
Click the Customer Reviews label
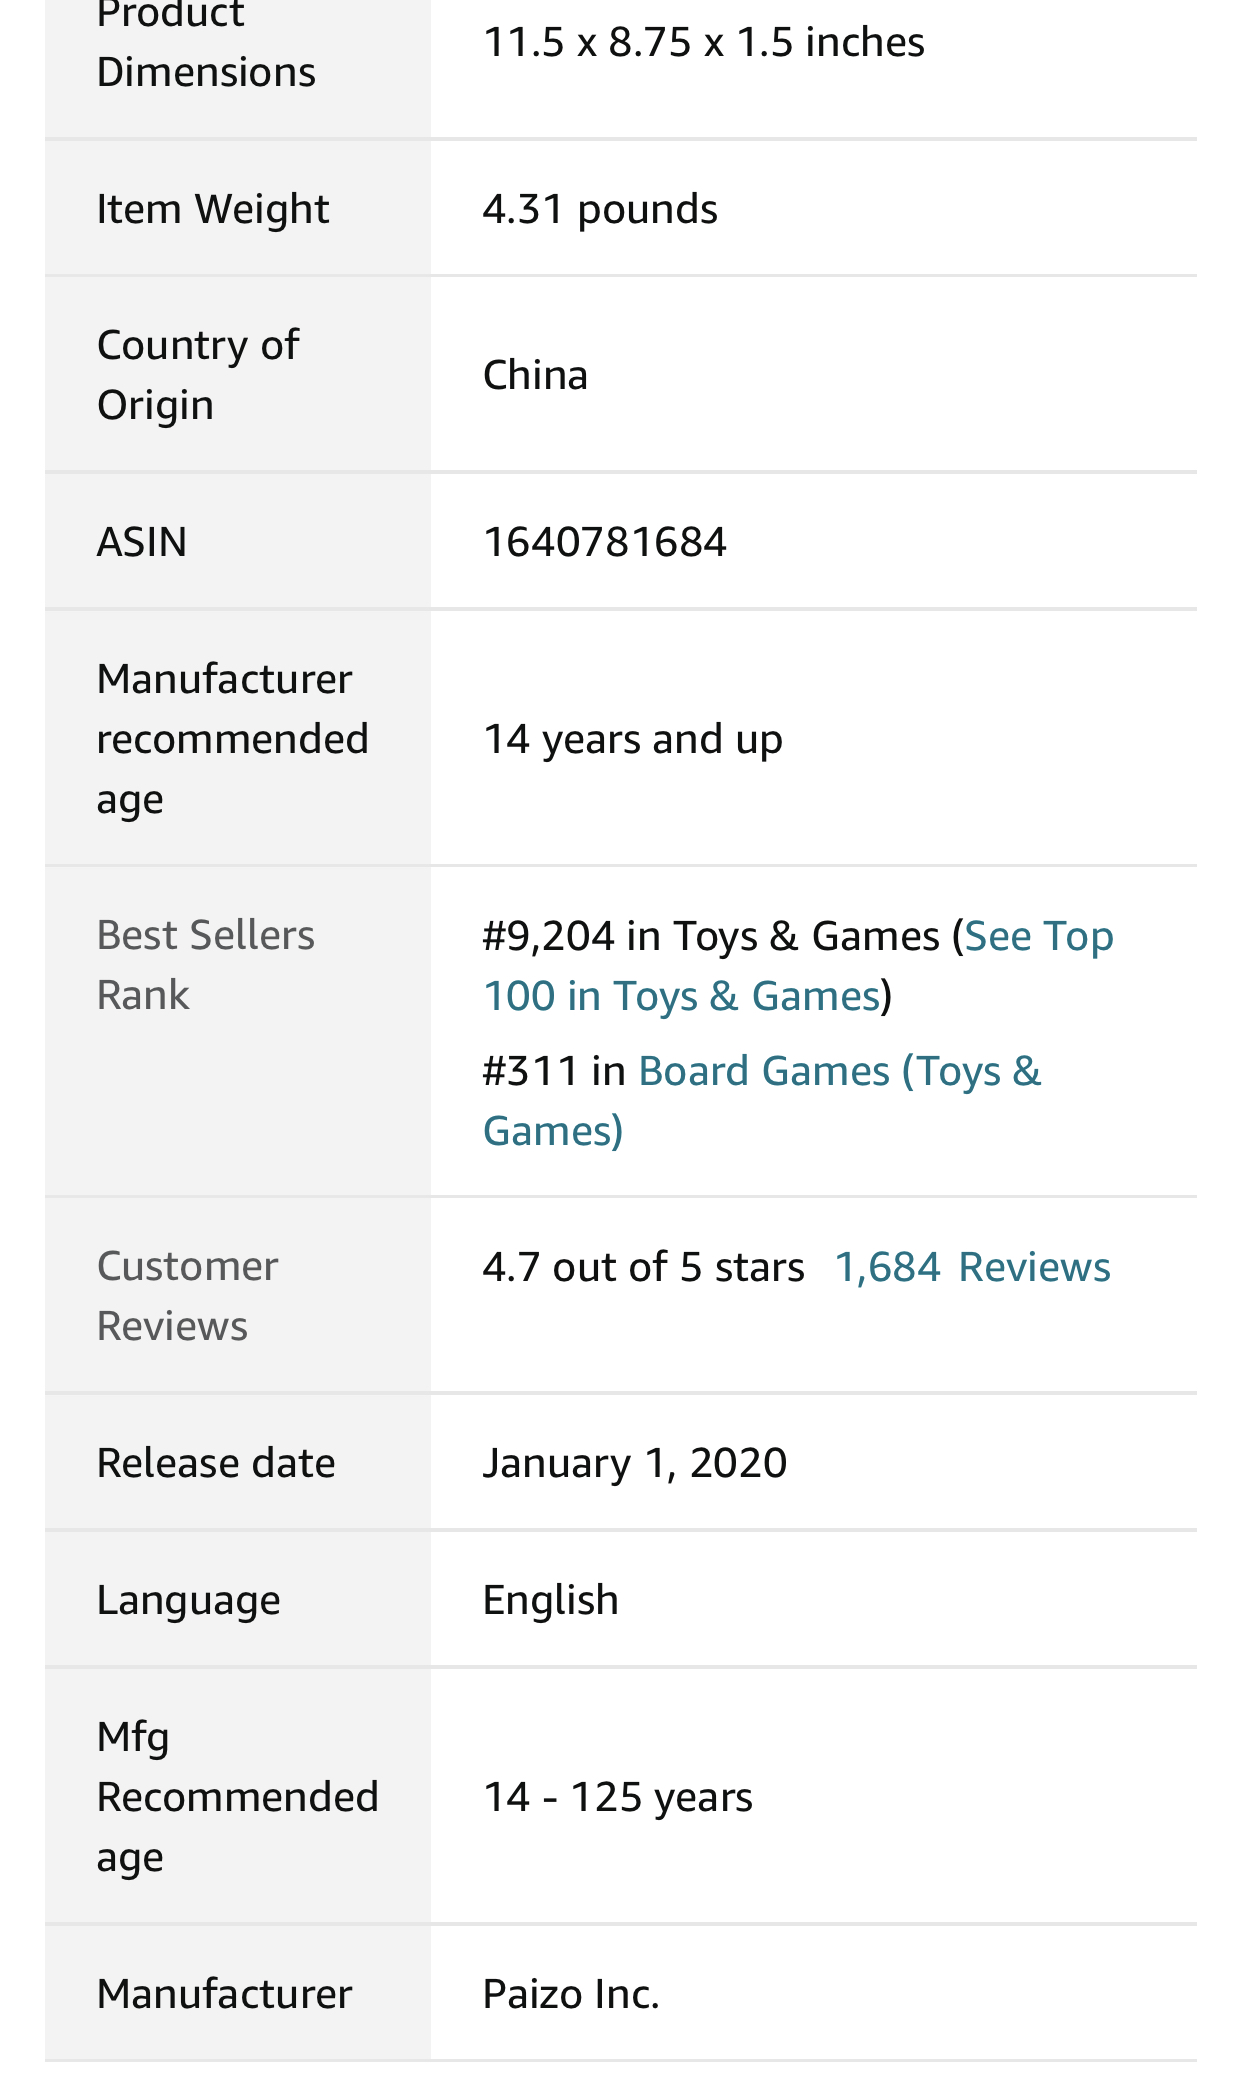point(187,1296)
